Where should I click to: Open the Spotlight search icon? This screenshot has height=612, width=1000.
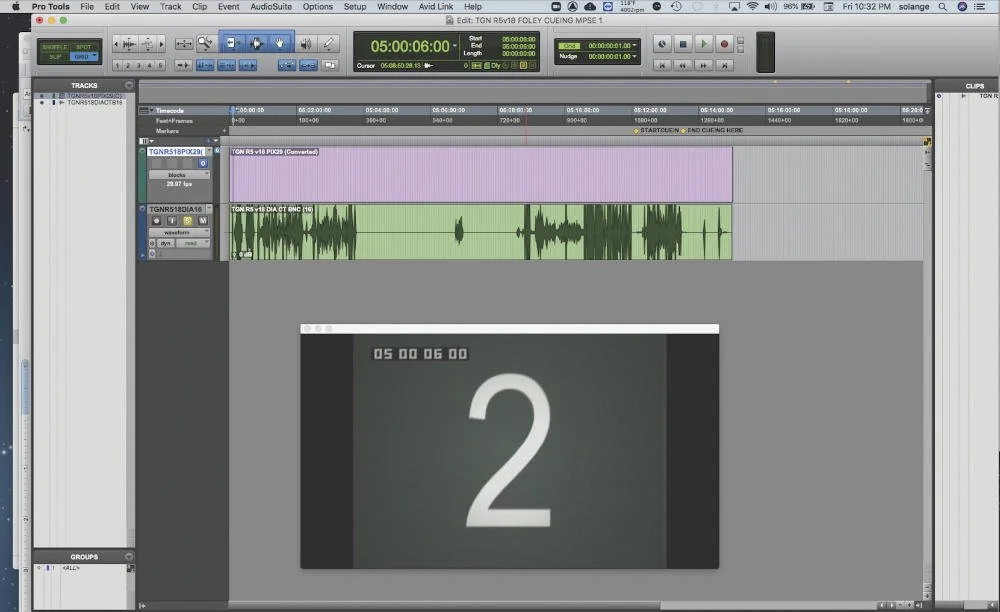[943, 6]
